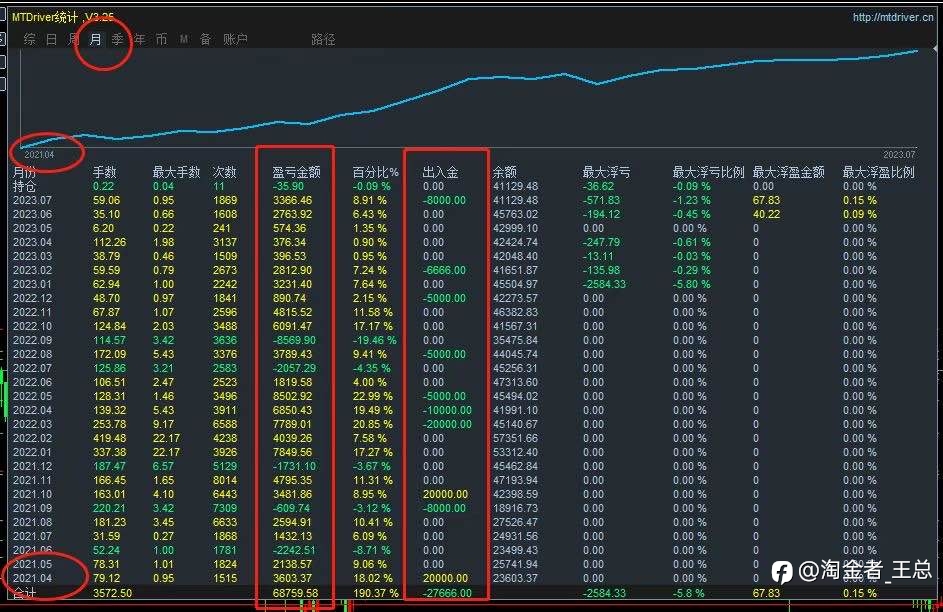Select the 持仓 row label
The height and width of the screenshot is (612, 943).
point(25,187)
